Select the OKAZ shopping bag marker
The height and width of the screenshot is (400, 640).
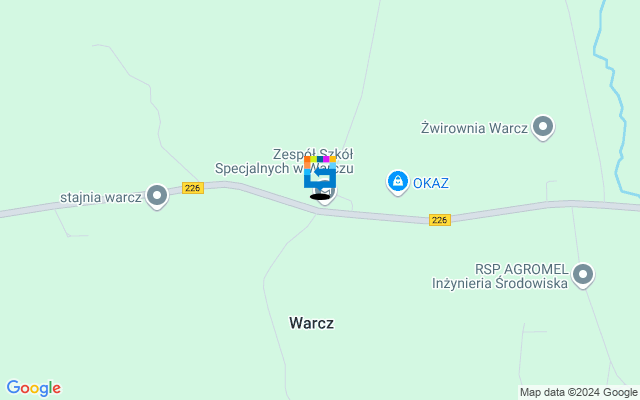coord(398,182)
